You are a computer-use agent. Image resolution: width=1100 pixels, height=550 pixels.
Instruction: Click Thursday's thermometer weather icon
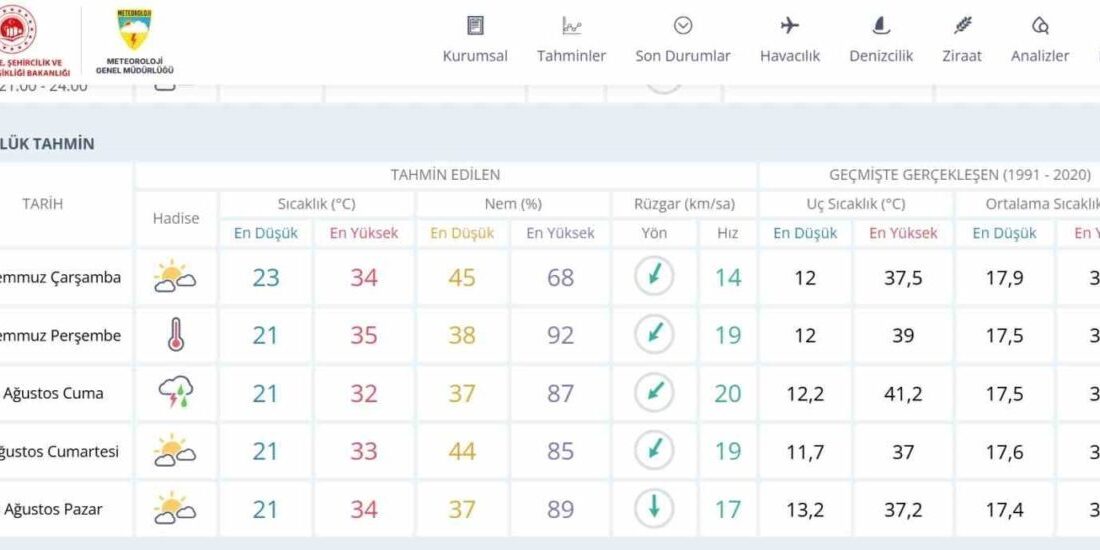point(176,336)
